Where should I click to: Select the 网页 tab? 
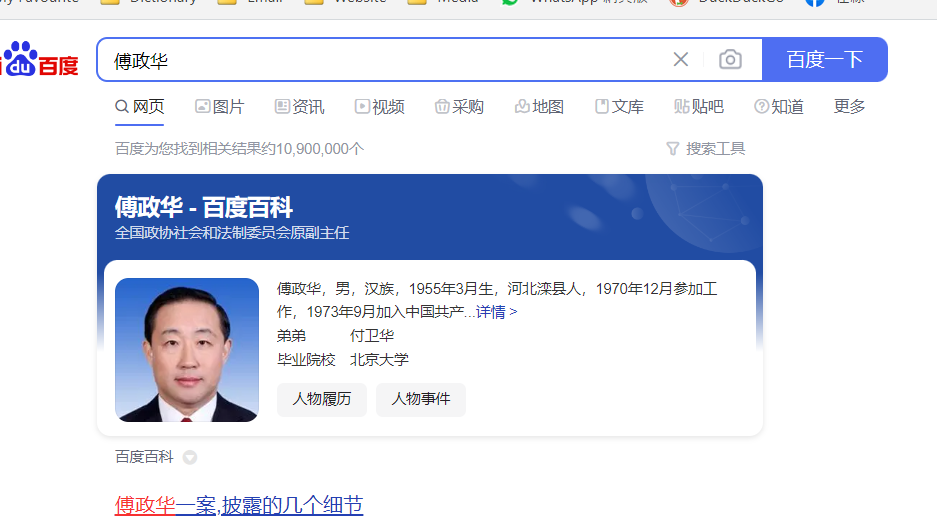140,107
